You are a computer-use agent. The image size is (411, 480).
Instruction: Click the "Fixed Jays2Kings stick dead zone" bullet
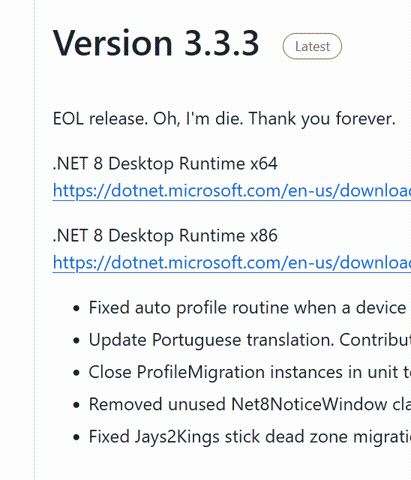[x=250, y=437]
